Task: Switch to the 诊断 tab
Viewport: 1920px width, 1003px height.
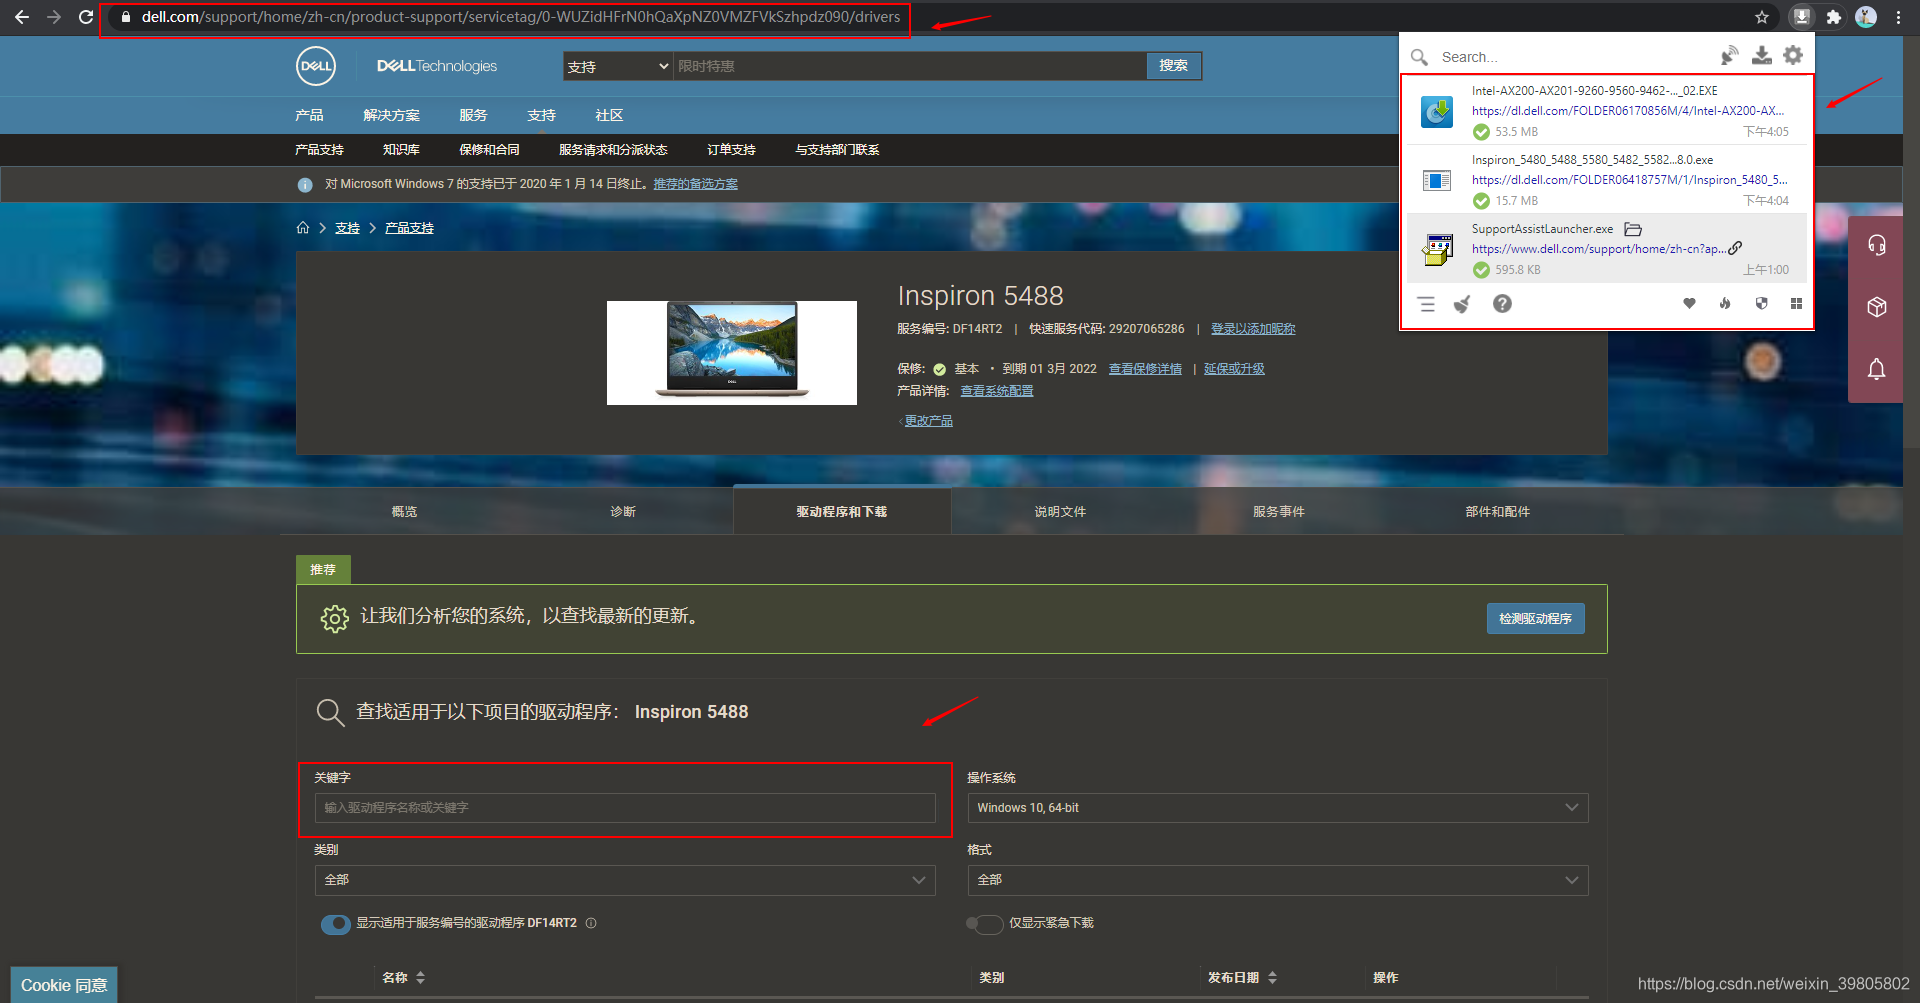Action: [x=623, y=511]
